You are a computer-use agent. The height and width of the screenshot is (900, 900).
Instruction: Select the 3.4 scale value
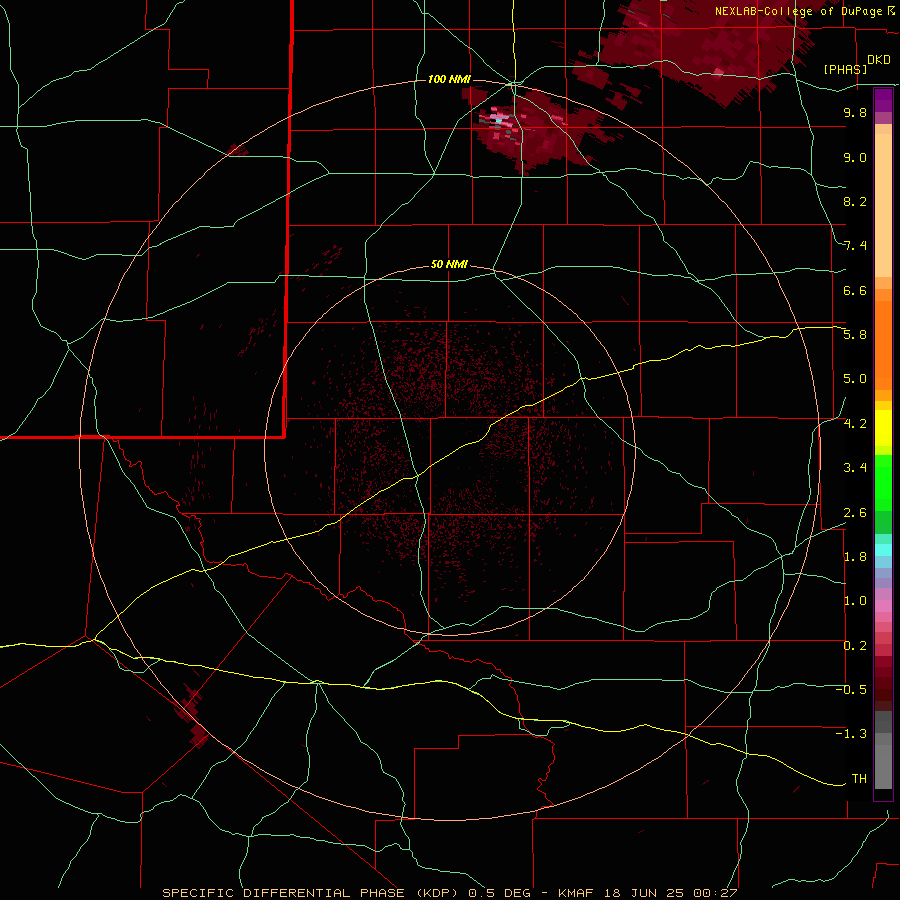click(x=855, y=468)
